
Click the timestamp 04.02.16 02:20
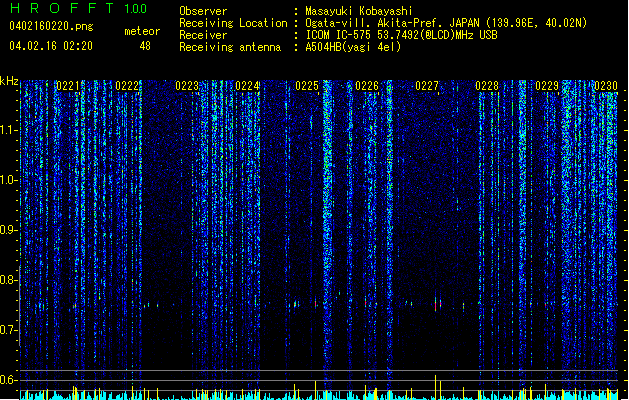(51, 46)
